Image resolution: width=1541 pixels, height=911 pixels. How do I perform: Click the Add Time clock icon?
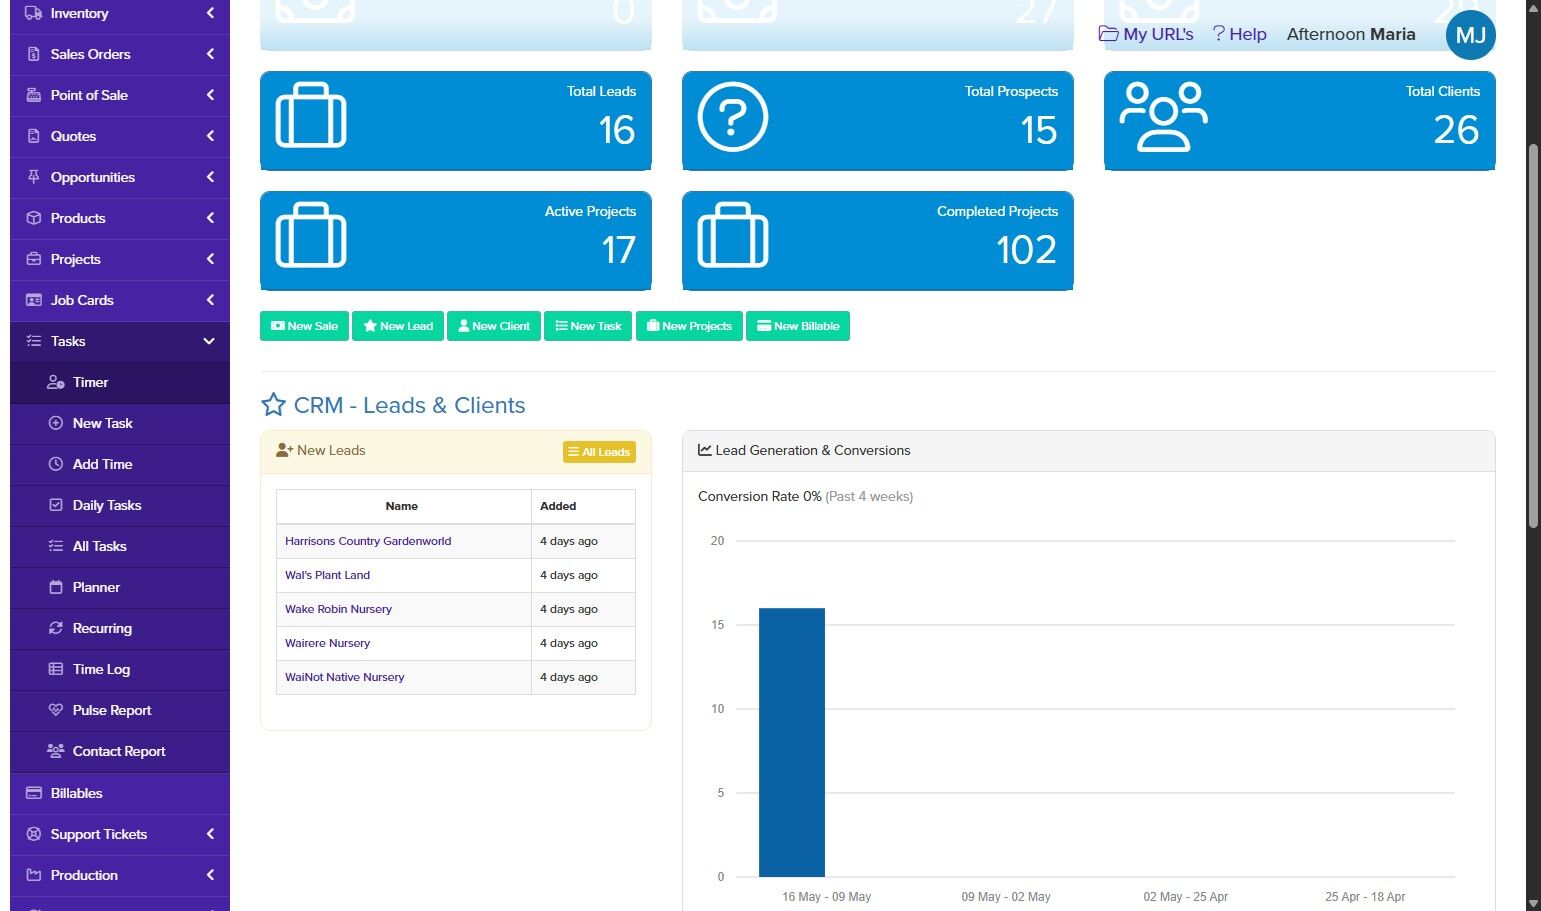pos(56,464)
